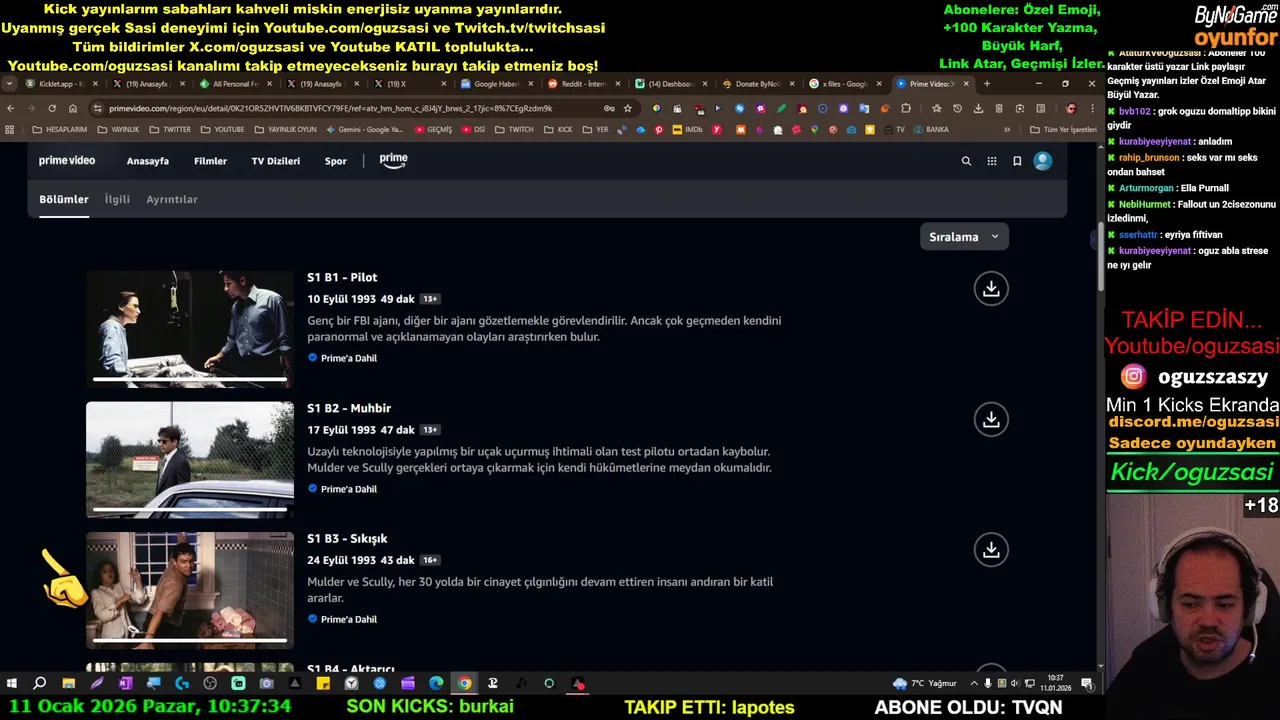This screenshot has height=720, width=1280.
Task: Open Filmler in Prime Video navigation
Action: point(210,161)
